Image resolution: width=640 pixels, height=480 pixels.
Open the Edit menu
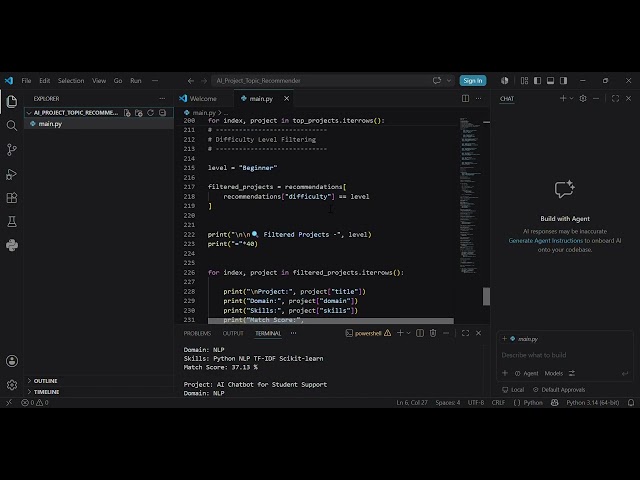click(x=44, y=80)
